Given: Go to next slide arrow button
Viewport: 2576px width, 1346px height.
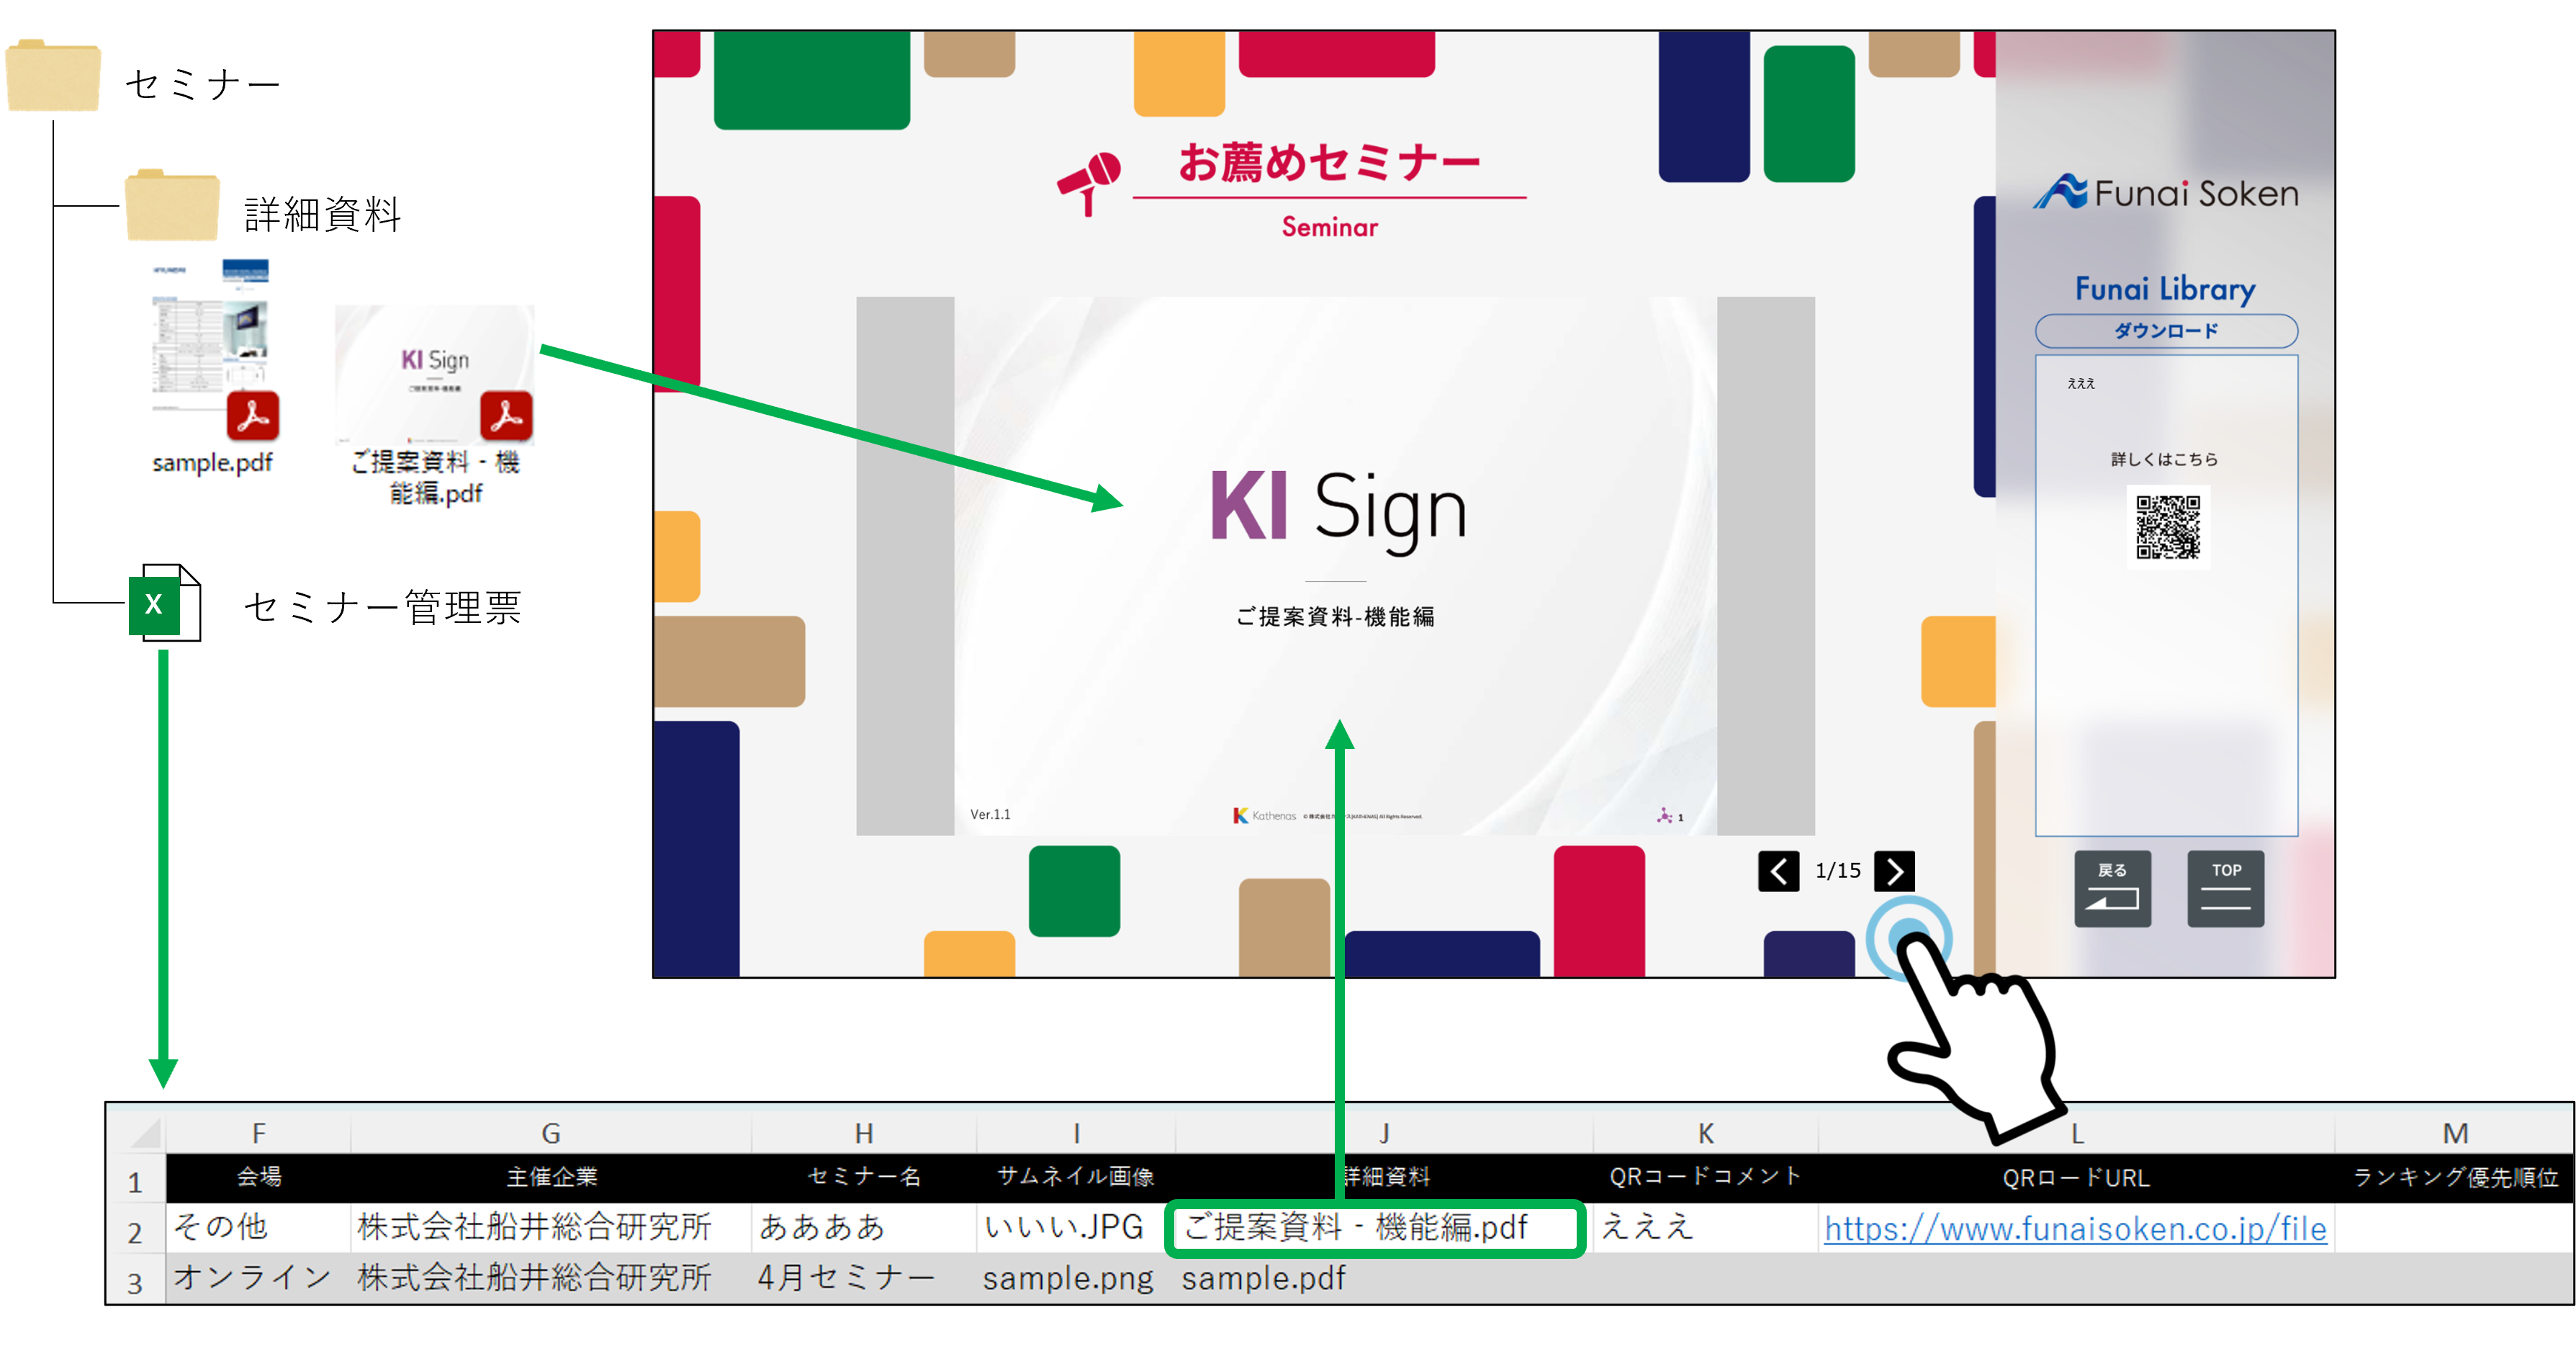Looking at the screenshot, I should [x=1894, y=871].
